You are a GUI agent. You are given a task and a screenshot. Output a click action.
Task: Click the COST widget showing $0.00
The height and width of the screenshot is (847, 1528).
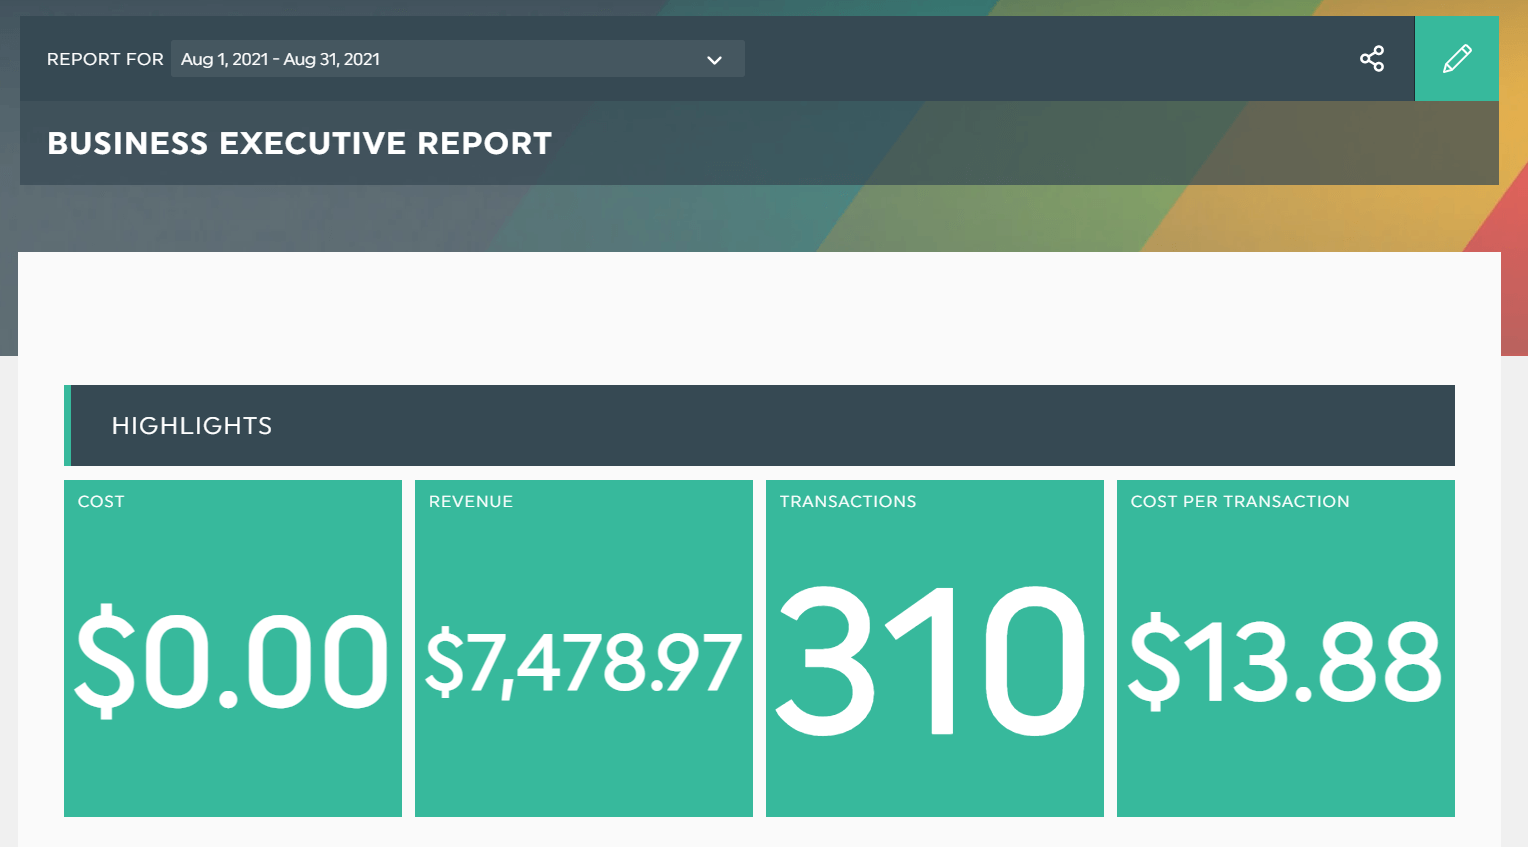point(233,648)
